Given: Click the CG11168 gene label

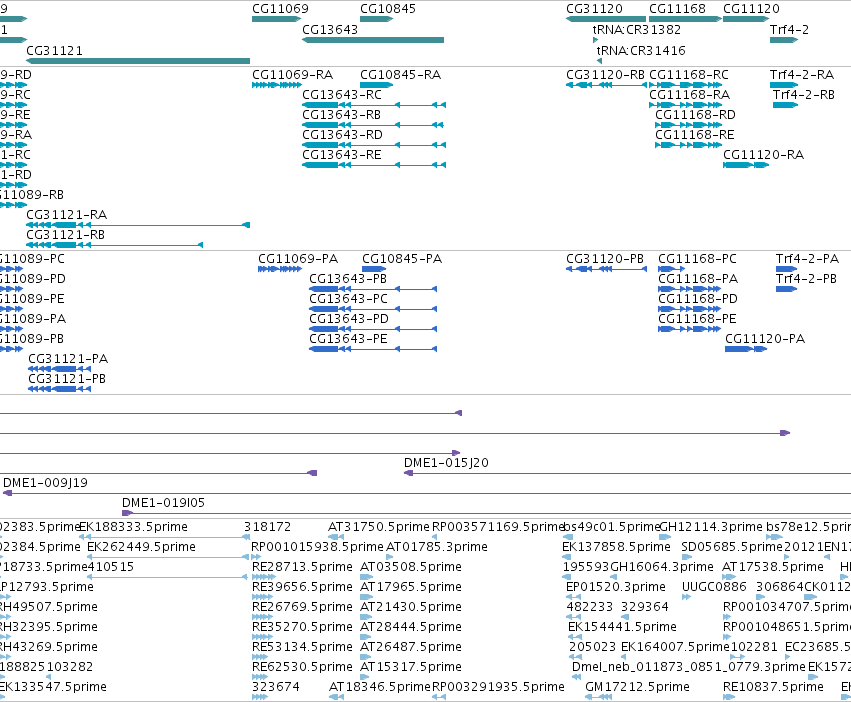Looking at the screenshot, I should click(677, 9).
